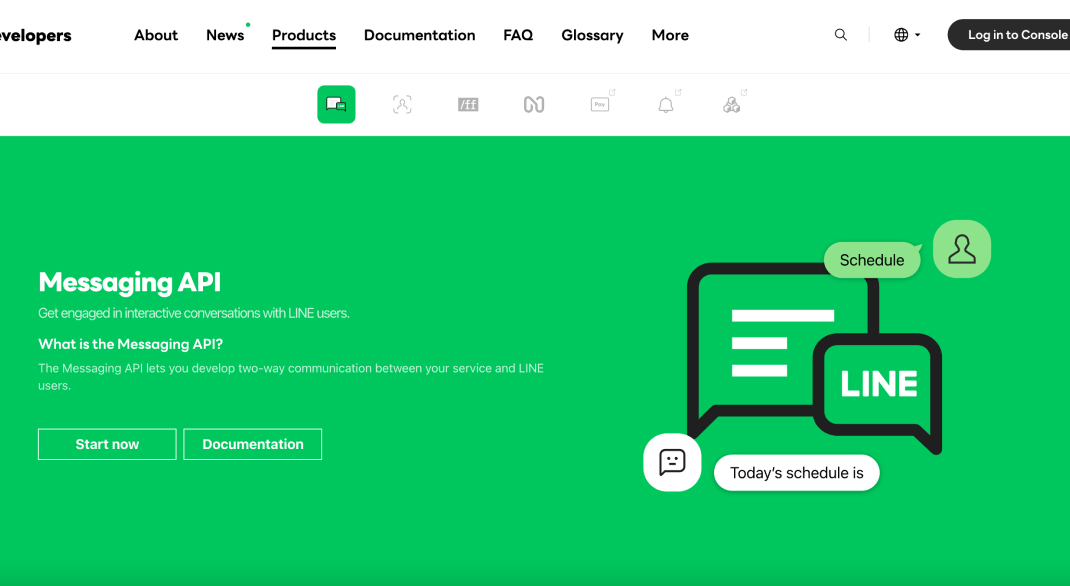This screenshot has width=1070, height=586.
Task: Go to the News section
Action: pos(225,35)
